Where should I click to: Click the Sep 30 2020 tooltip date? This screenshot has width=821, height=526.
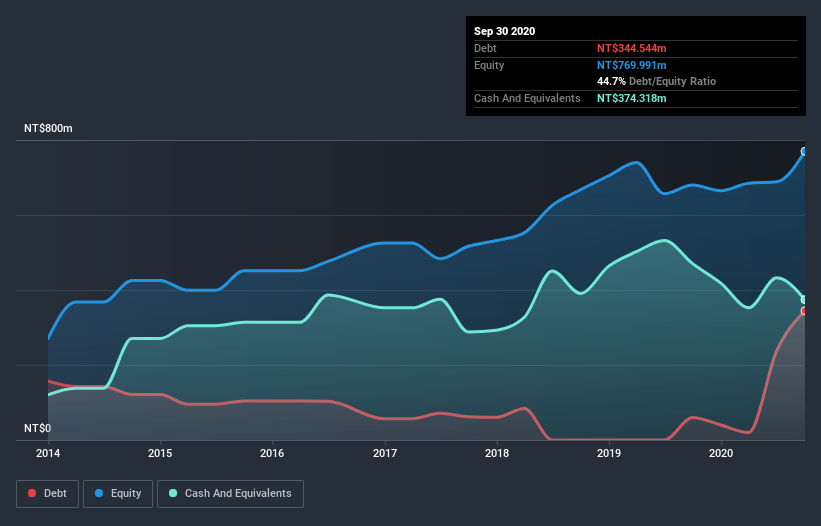505,31
